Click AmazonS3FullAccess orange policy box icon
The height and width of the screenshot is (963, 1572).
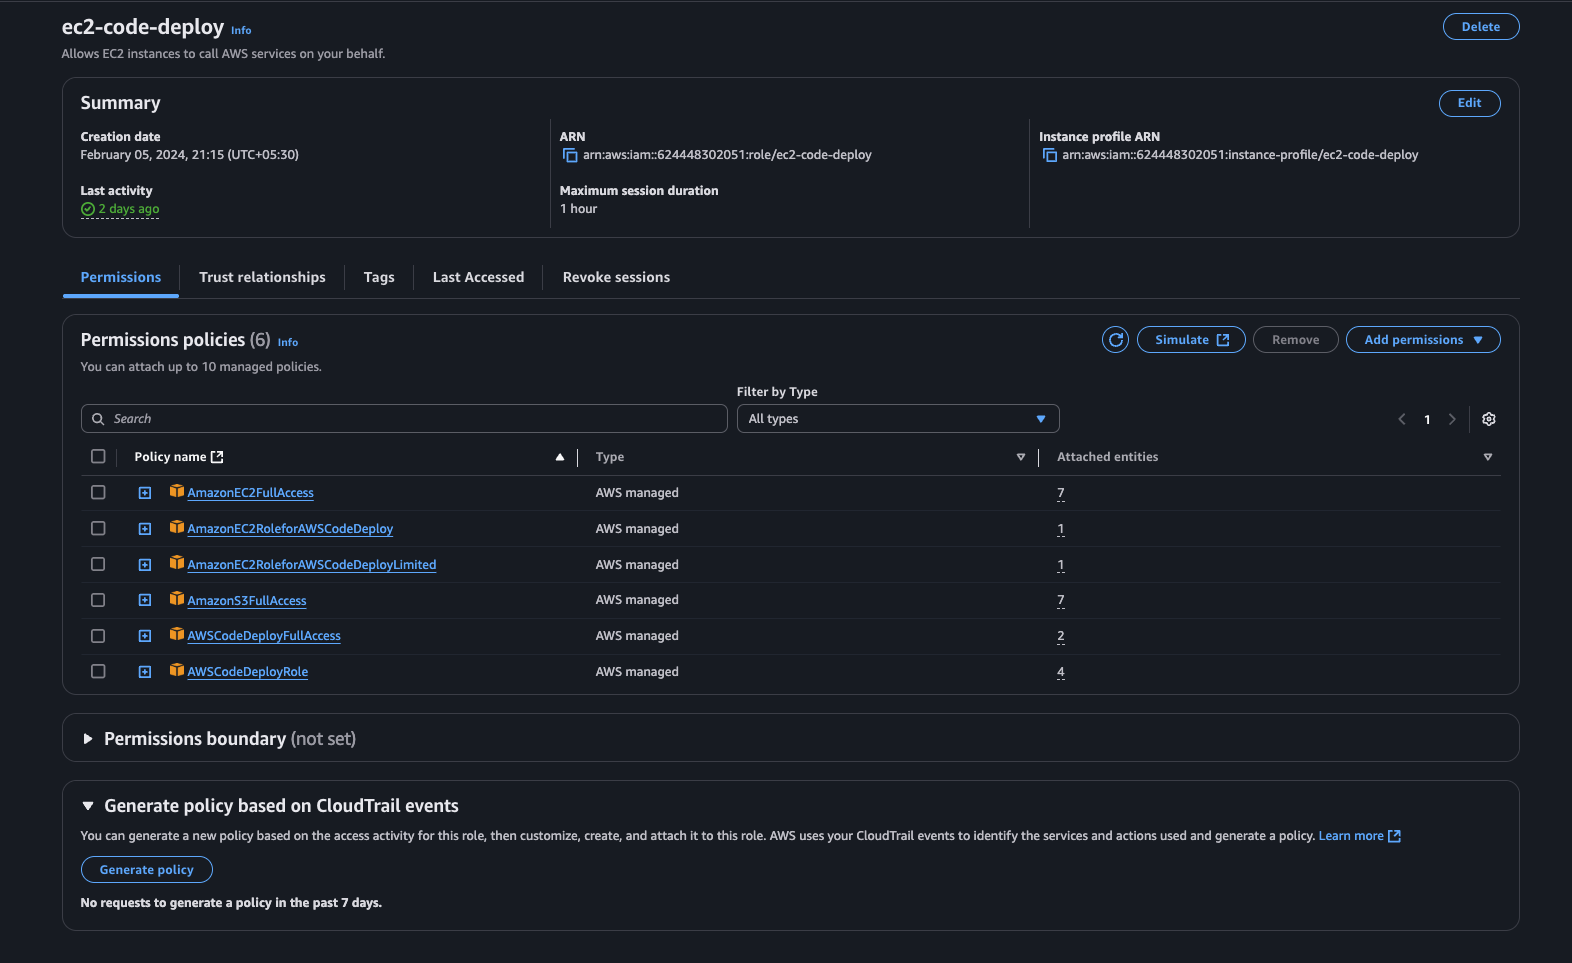point(177,599)
